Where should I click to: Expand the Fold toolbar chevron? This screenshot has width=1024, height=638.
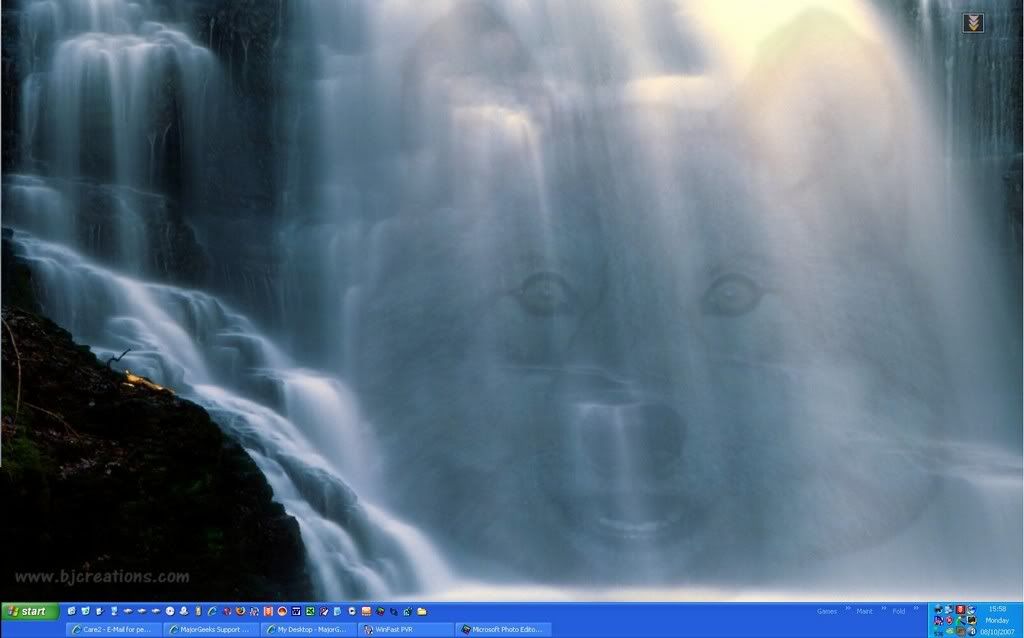[x=914, y=608]
